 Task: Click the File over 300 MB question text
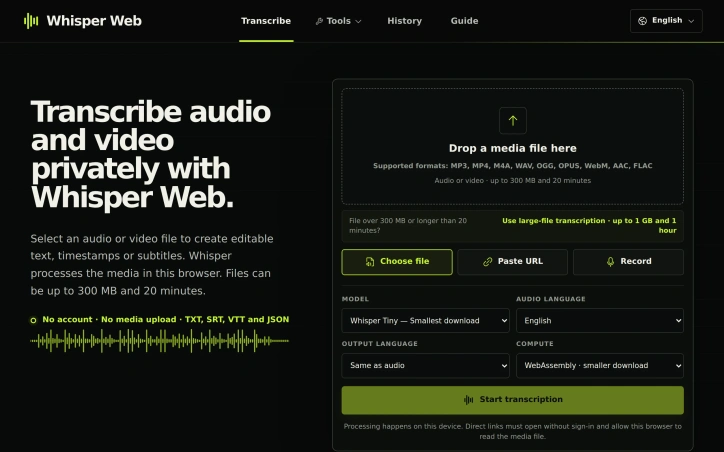coord(408,225)
